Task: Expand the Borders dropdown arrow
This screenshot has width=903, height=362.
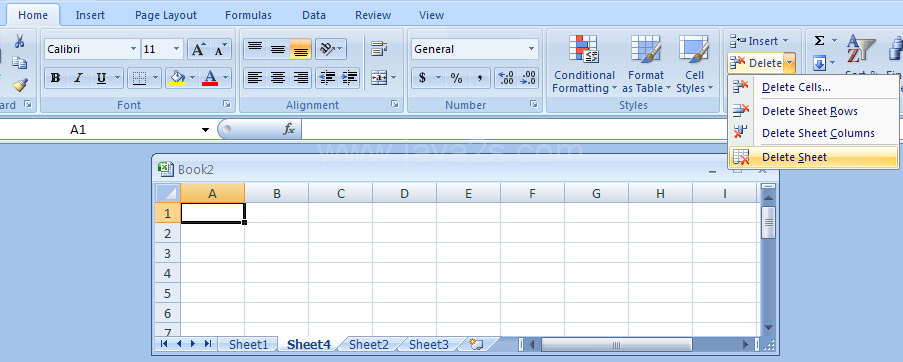Action: pos(155,78)
